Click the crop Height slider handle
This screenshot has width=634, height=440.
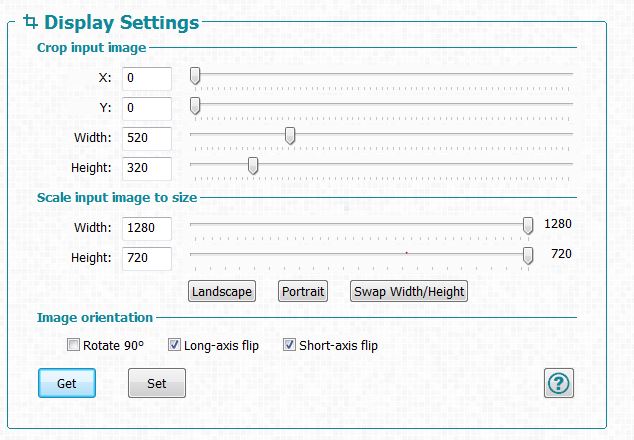[253, 166]
